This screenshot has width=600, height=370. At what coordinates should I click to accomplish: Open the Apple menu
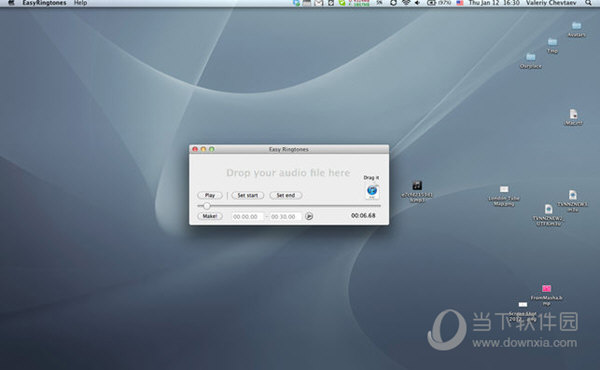tap(11, 3)
